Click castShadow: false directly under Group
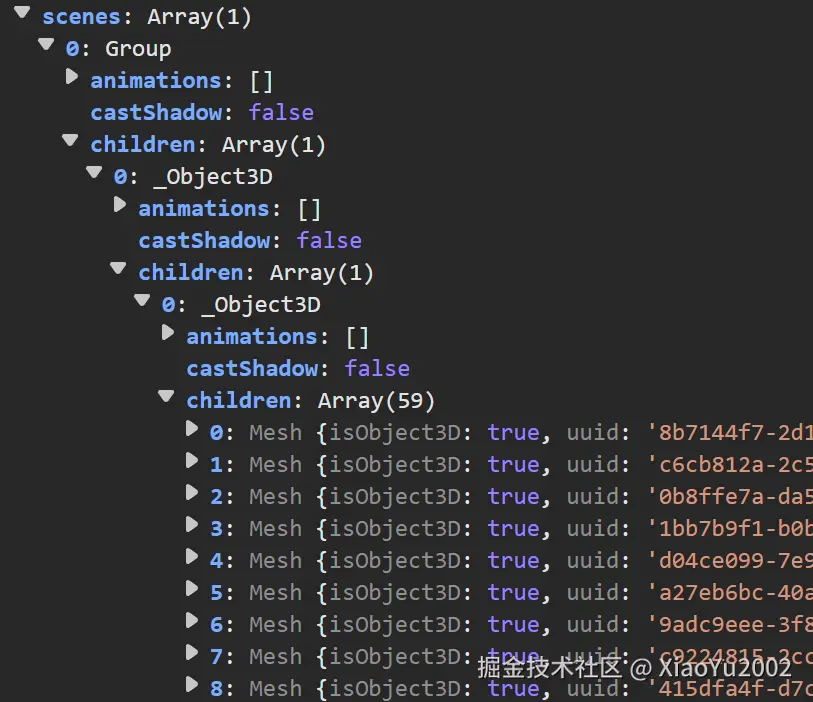 [x=202, y=113]
